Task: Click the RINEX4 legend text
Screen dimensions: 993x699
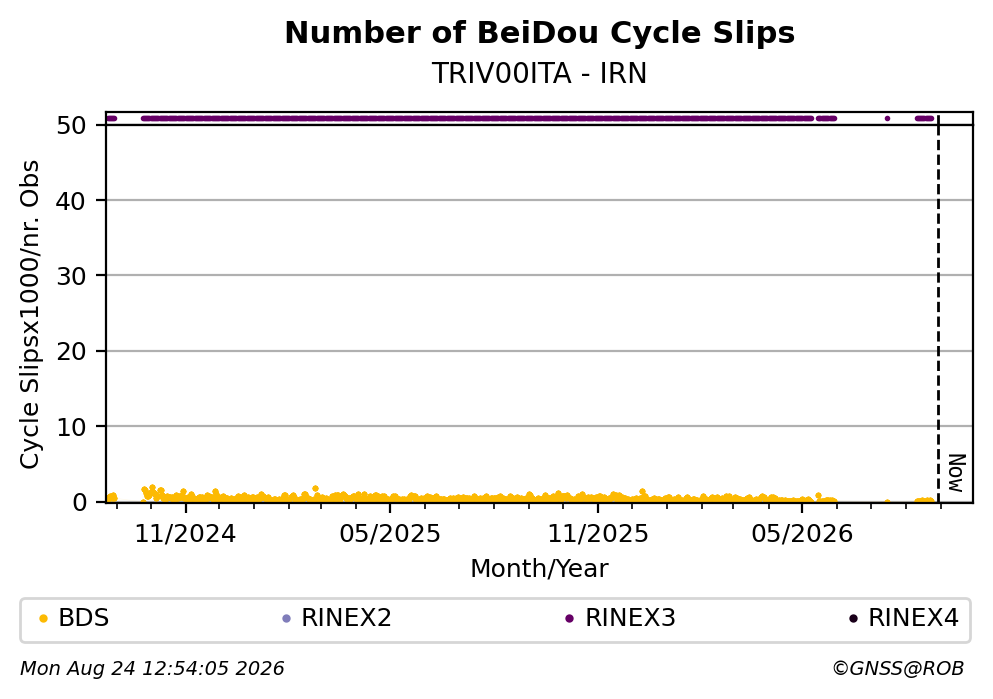Action: 913,618
